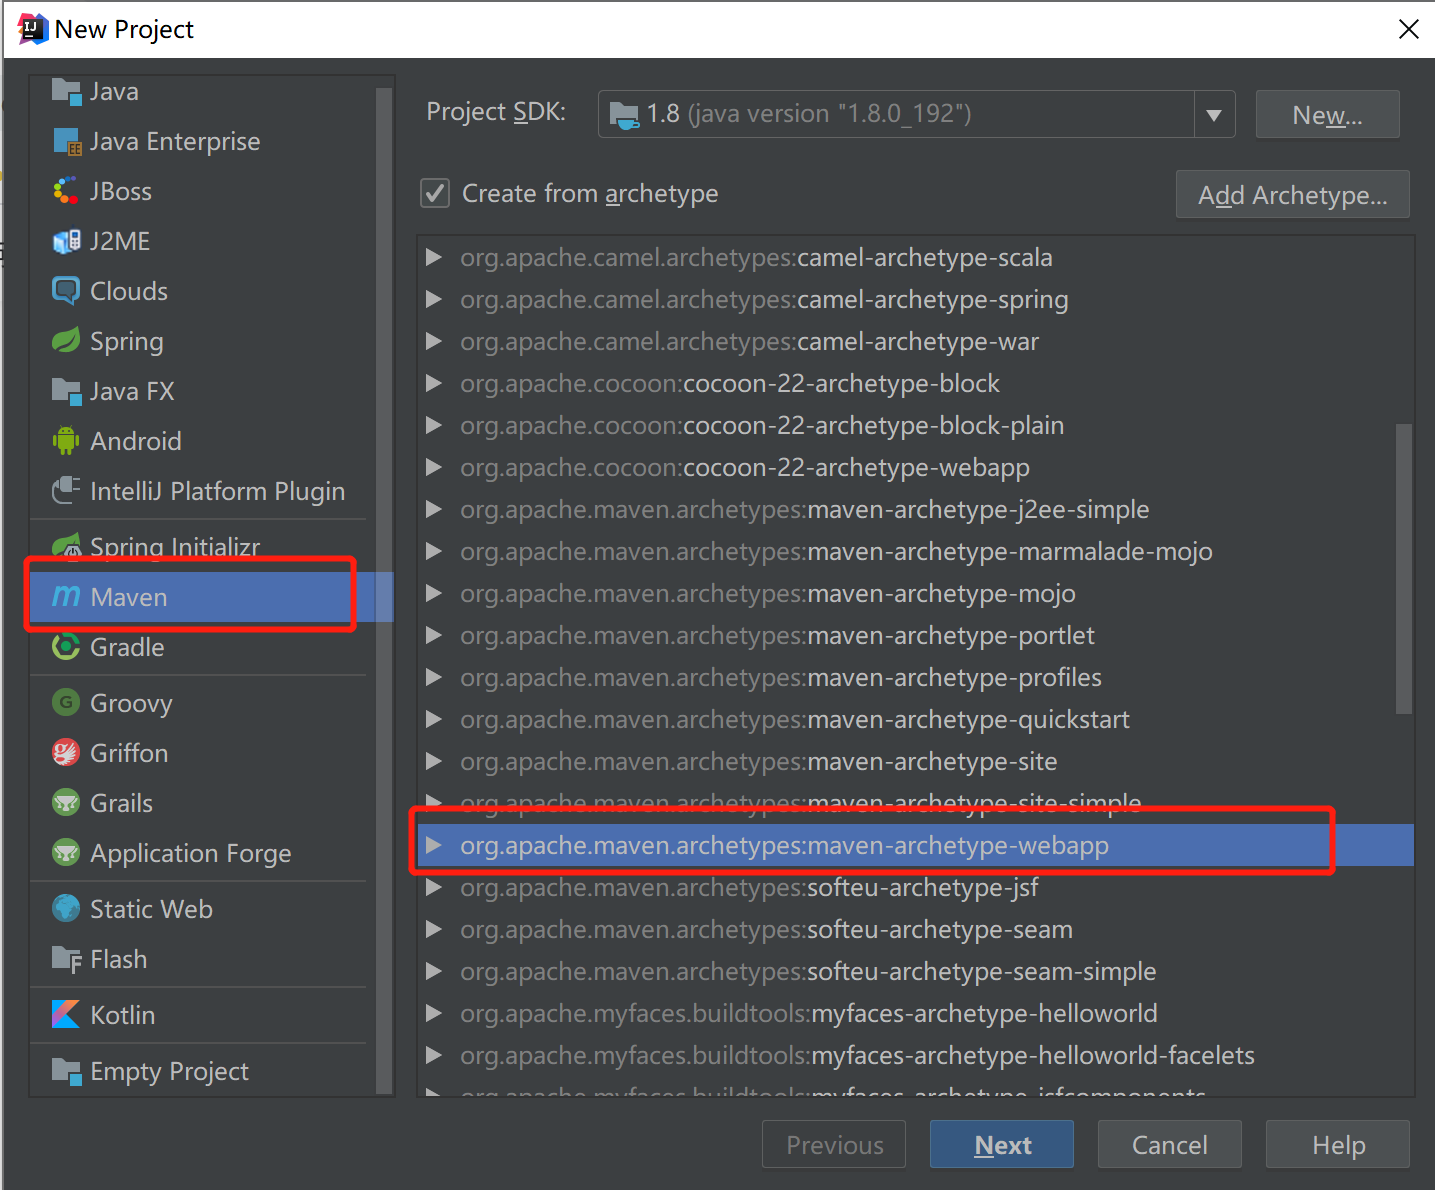The image size is (1435, 1190).
Task: Expand maven-archetype-webapp arrow
Action: 434,845
